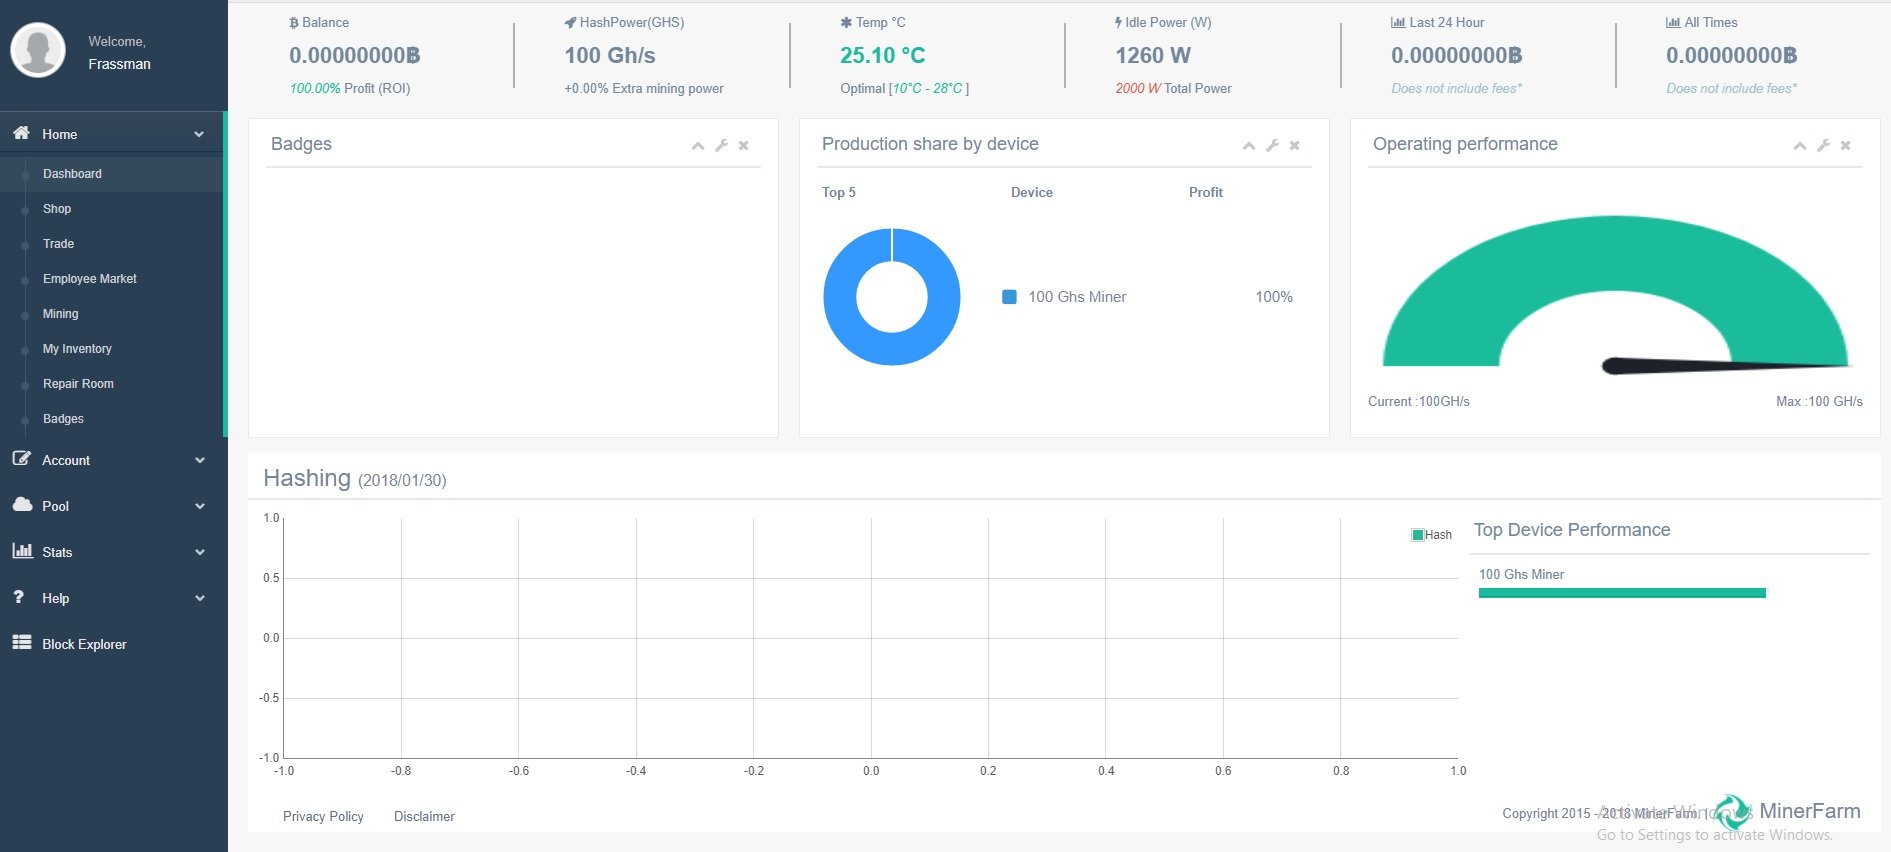Open wrench settings for Production share panel

[1272, 146]
